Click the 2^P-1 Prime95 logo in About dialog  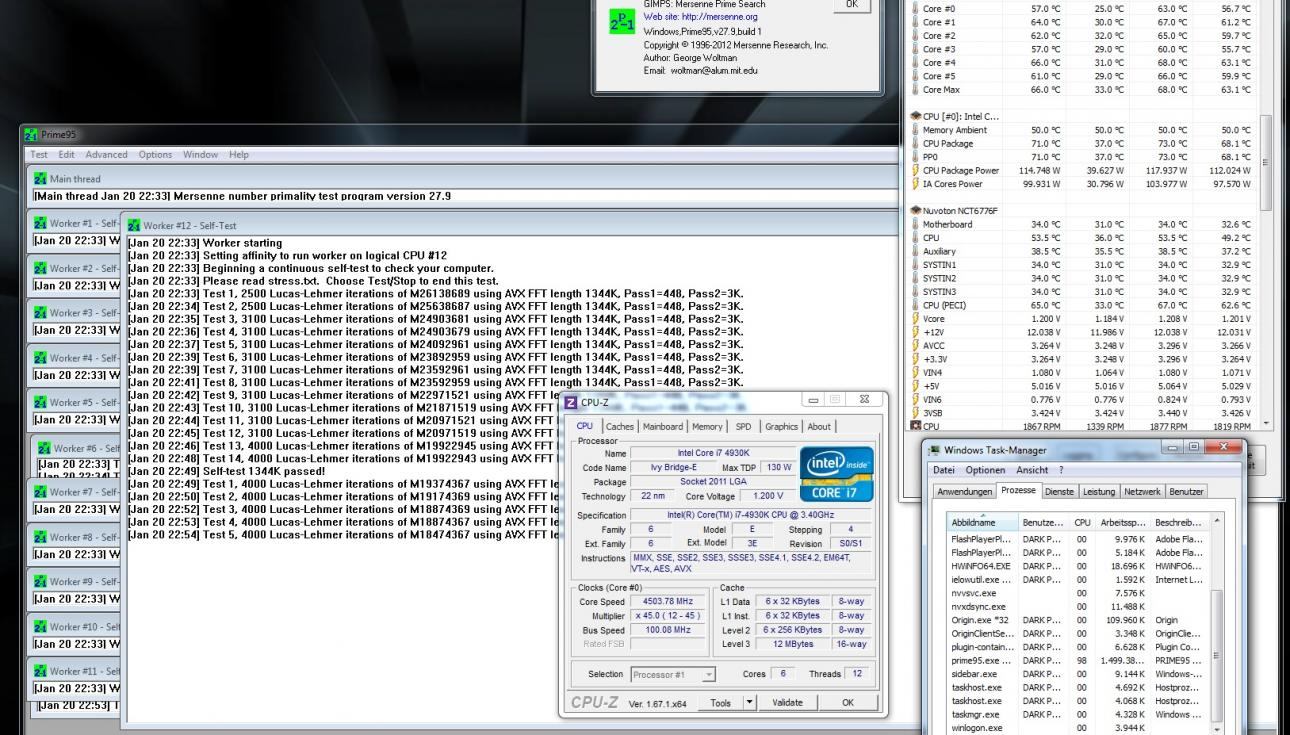click(622, 23)
